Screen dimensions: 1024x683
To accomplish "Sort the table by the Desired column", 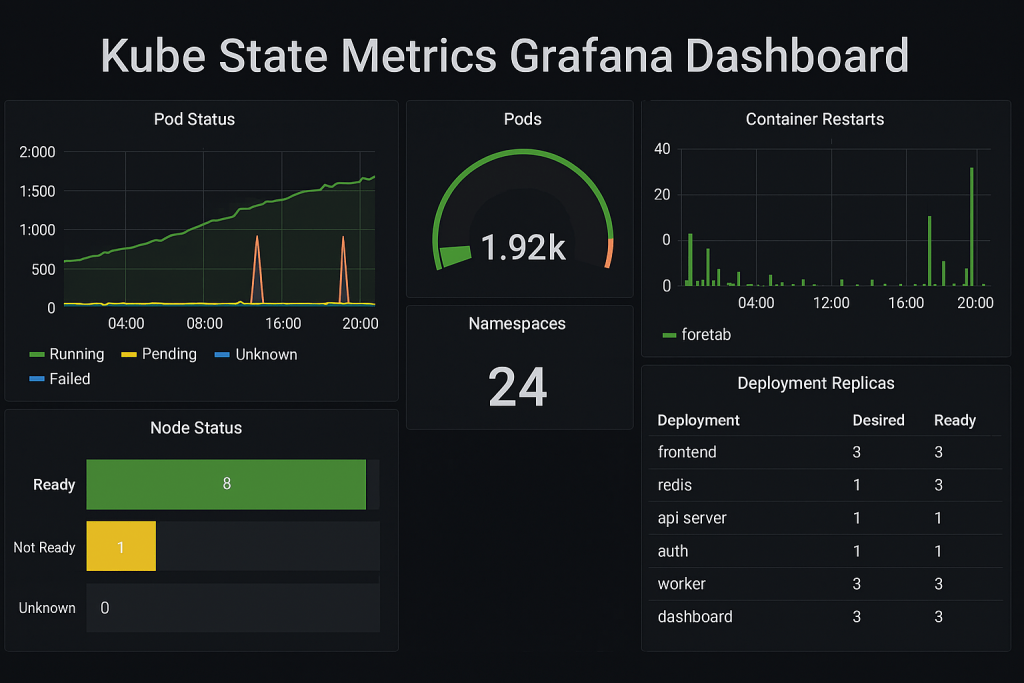I will (x=878, y=420).
